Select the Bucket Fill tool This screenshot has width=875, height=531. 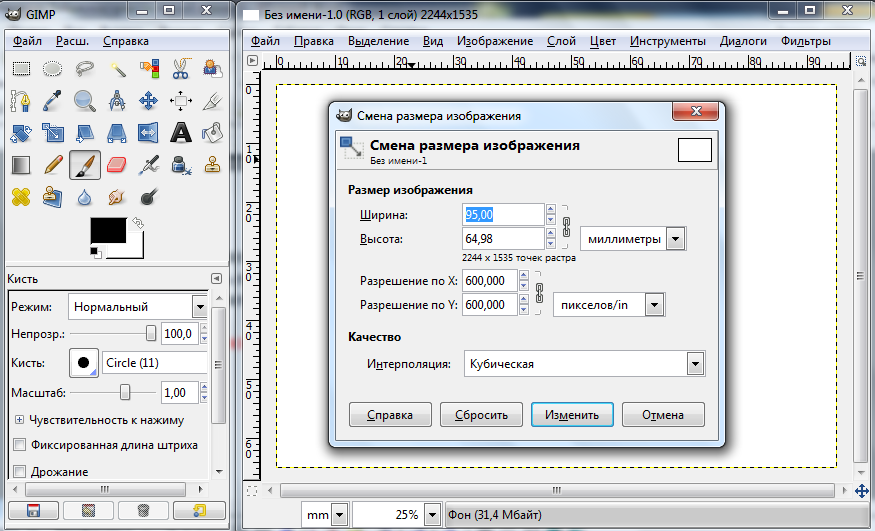point(213,133)
